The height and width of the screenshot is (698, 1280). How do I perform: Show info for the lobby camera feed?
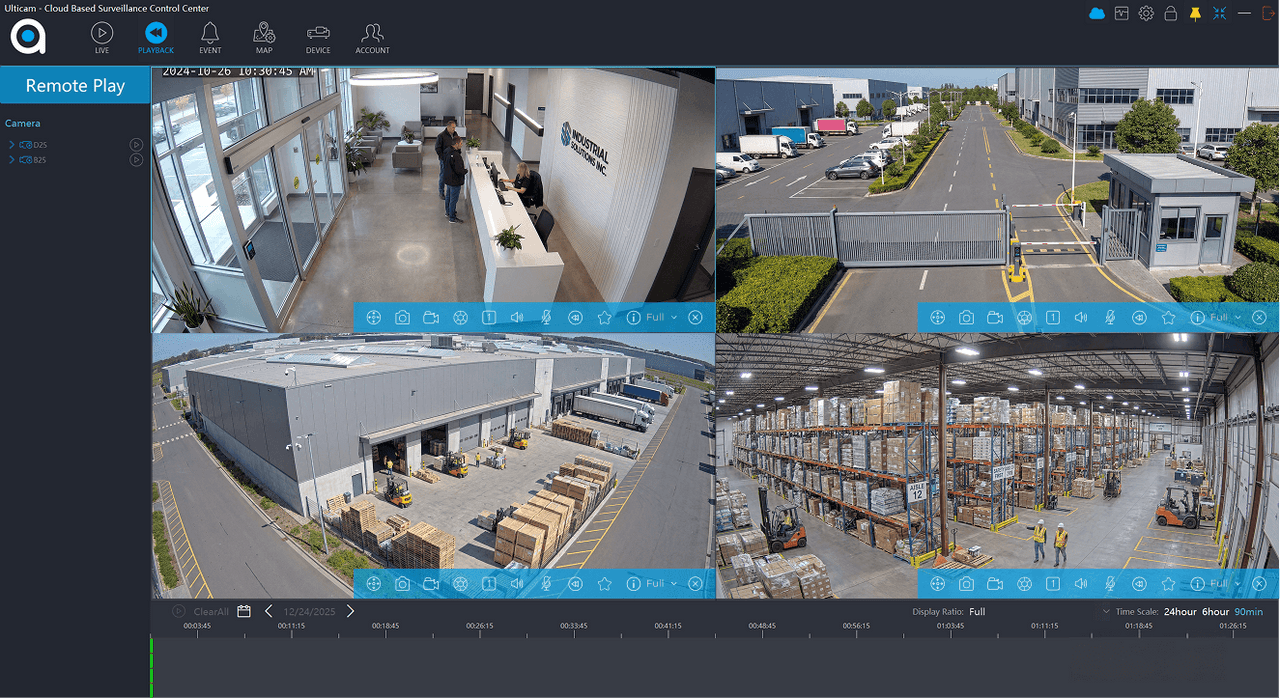(x=633, y=317)
